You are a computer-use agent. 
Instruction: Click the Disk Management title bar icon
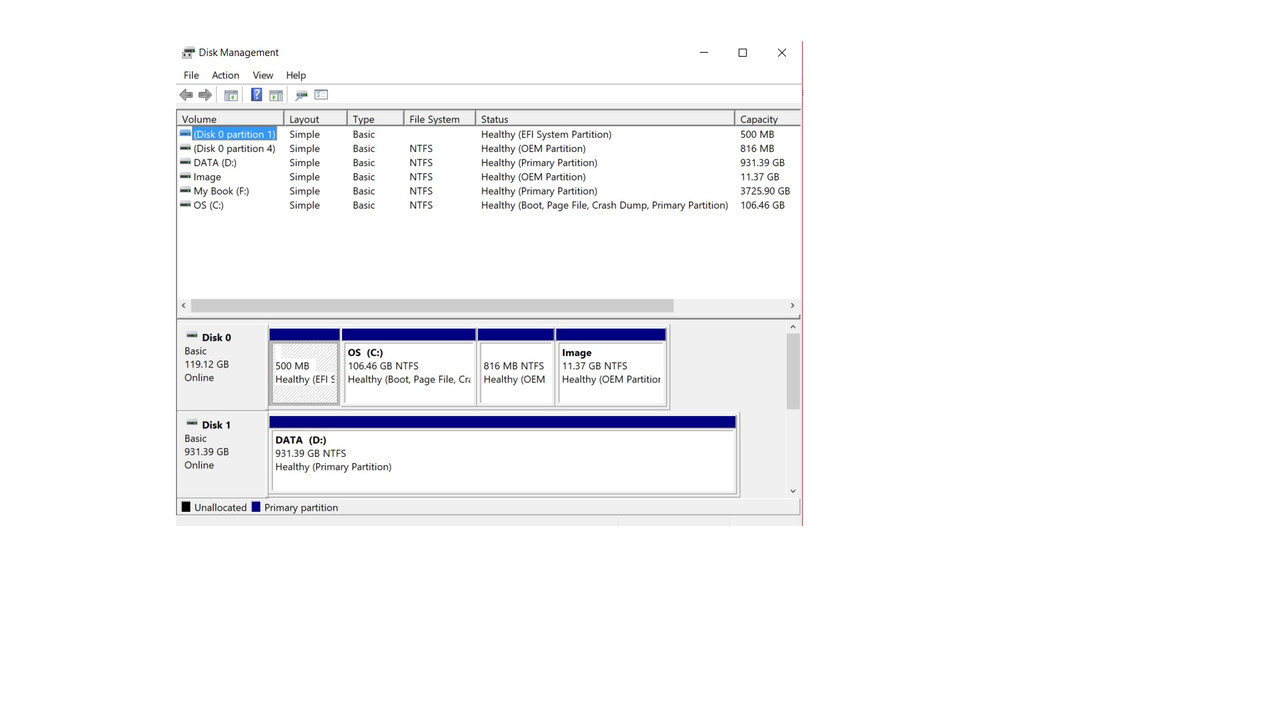188,53
